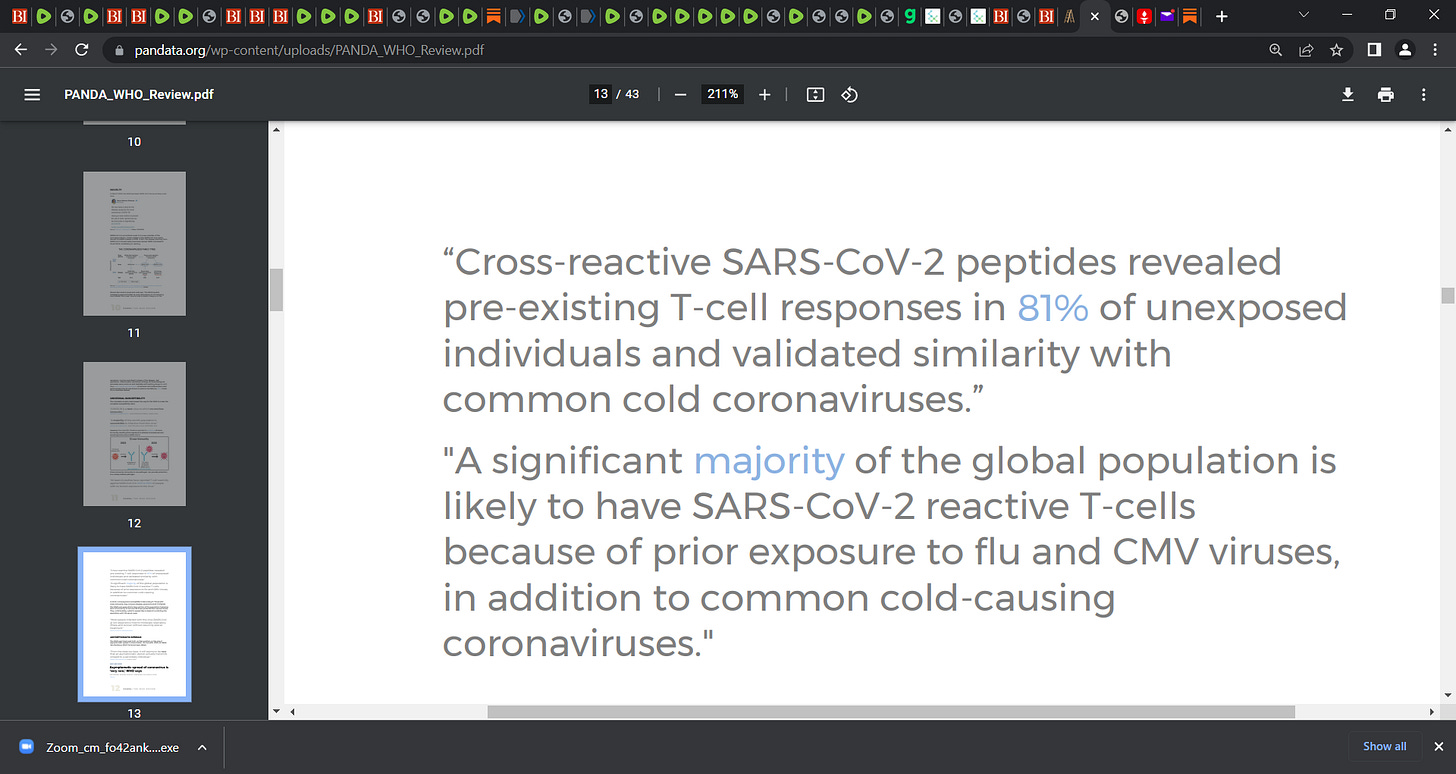Click the highlighted '81%' text
This screenshot has width=1456, height=774.
pyautogui.click(x=1053, y=308)
